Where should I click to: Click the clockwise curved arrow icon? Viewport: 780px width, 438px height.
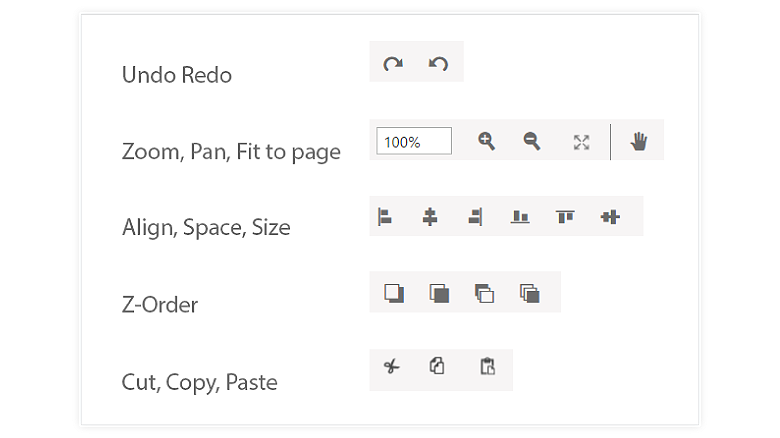point(393,64)
